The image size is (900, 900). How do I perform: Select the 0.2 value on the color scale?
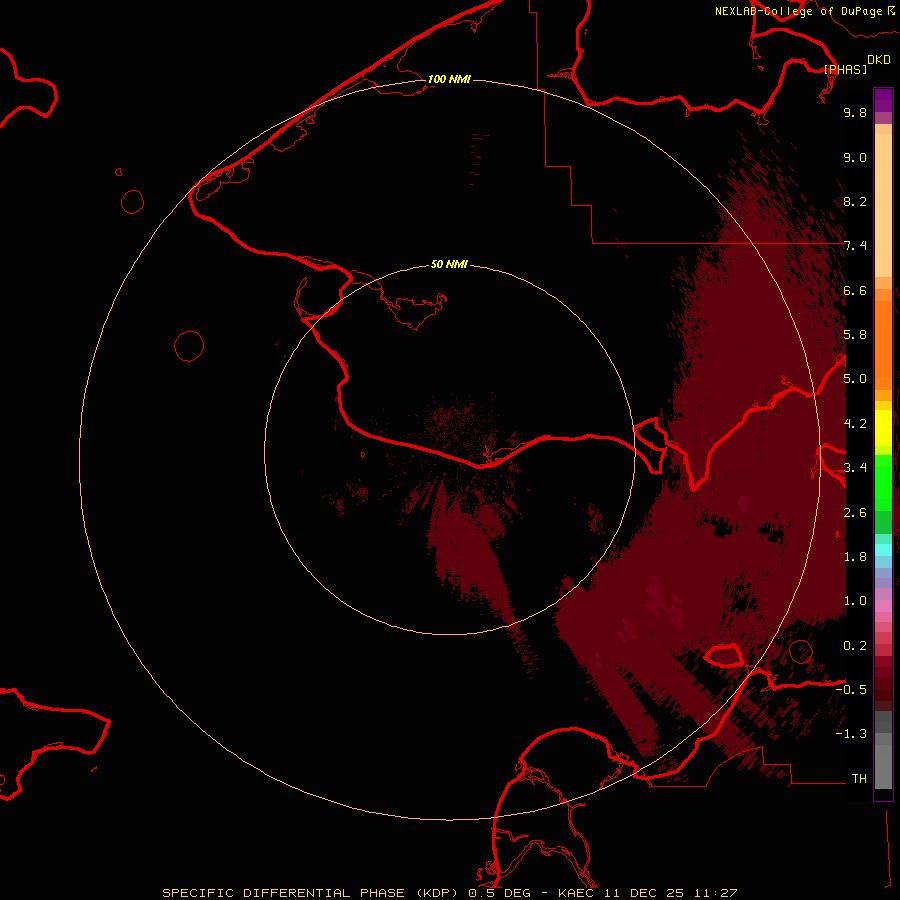(x=855, y=646)
